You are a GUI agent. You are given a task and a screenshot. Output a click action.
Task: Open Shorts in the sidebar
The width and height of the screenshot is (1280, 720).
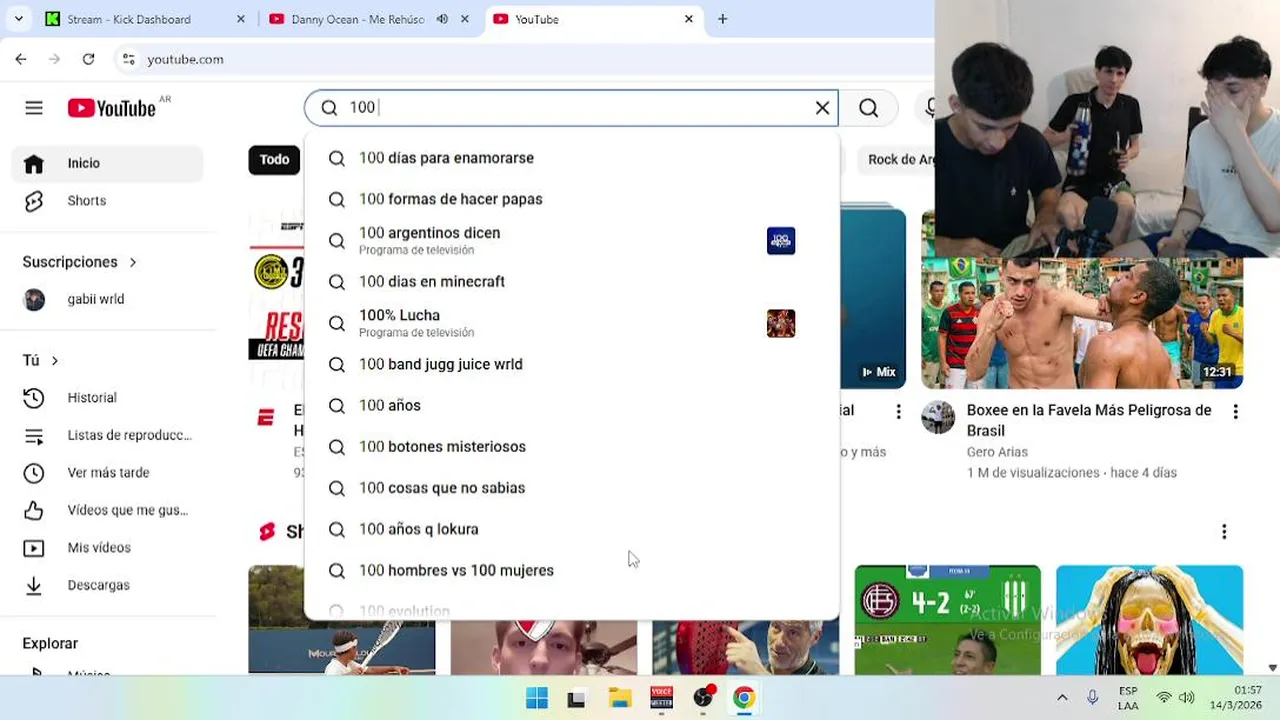coord(108,201)
